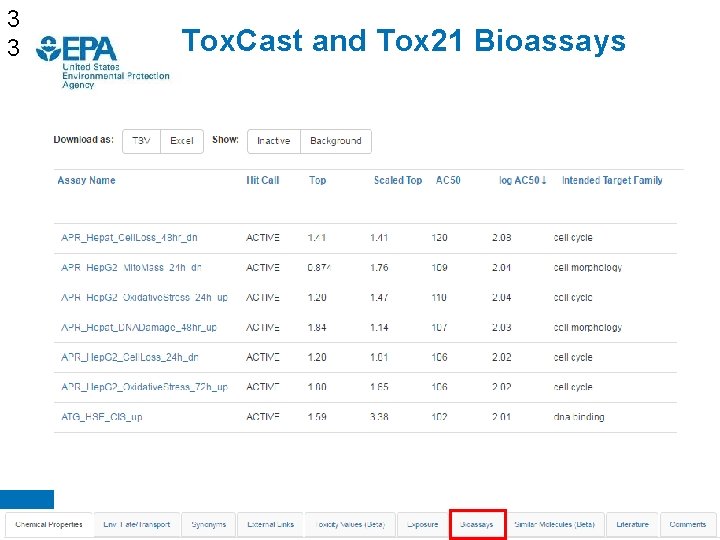Click 'cell morphology' in the DNADamage row
The height and width of the screenshot is (540, 720).
(x=588, y=327)
